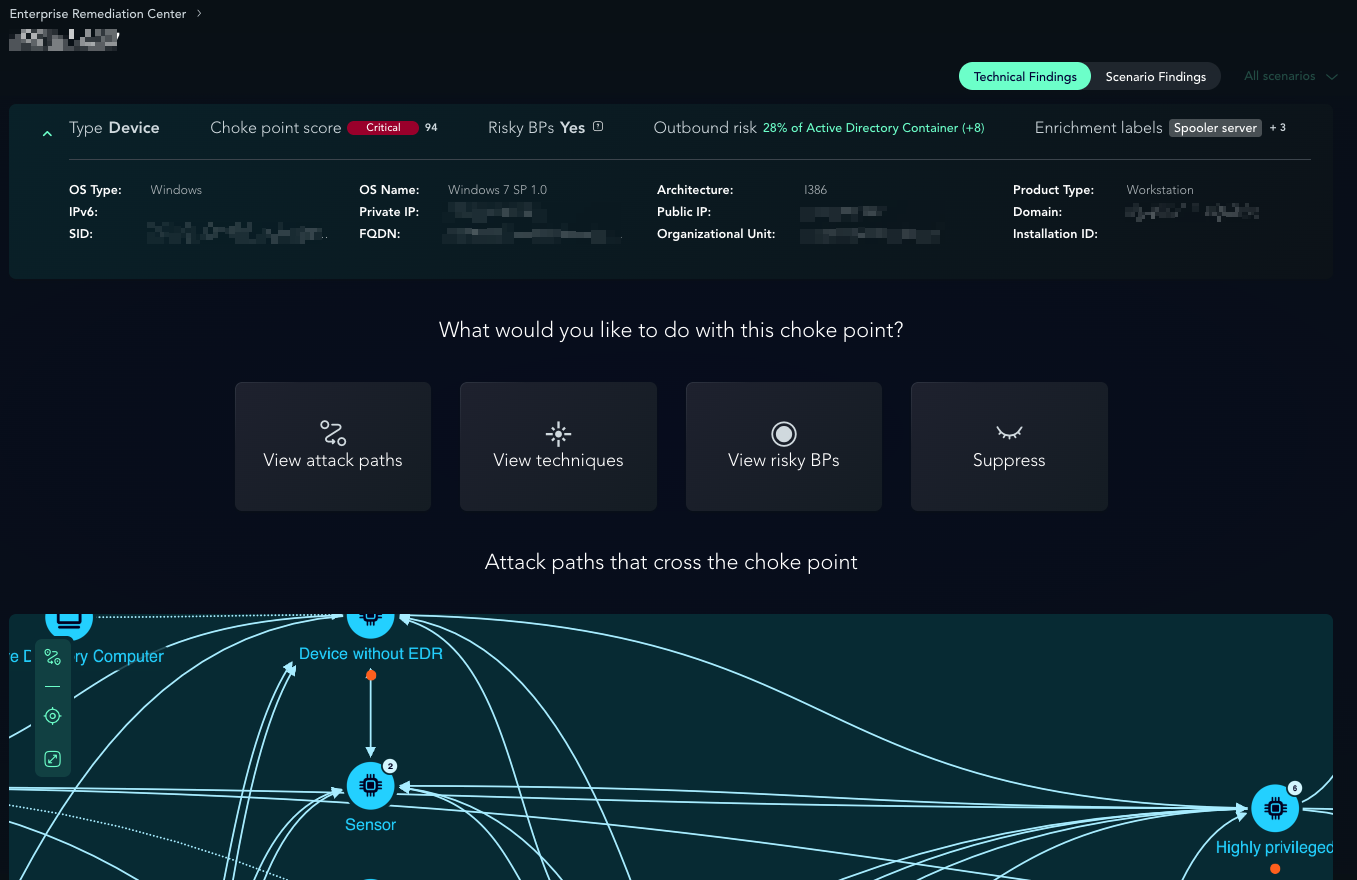Click the Suppress card
This screenshot has width=1357, height=880.
pyautogui.click(x=1009, y=446)
